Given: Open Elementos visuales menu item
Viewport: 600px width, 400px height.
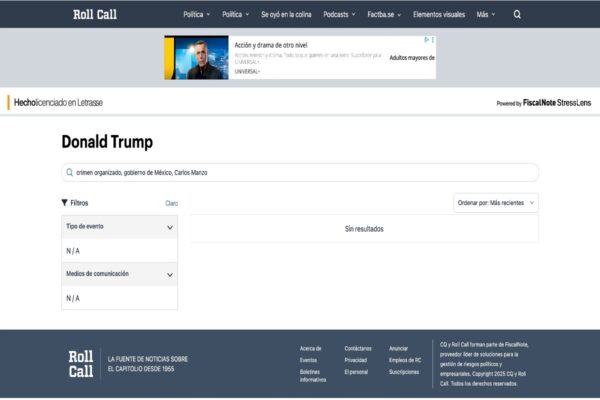Looking at the screenshot, I should pyautogui.click(x=439, y=15).
